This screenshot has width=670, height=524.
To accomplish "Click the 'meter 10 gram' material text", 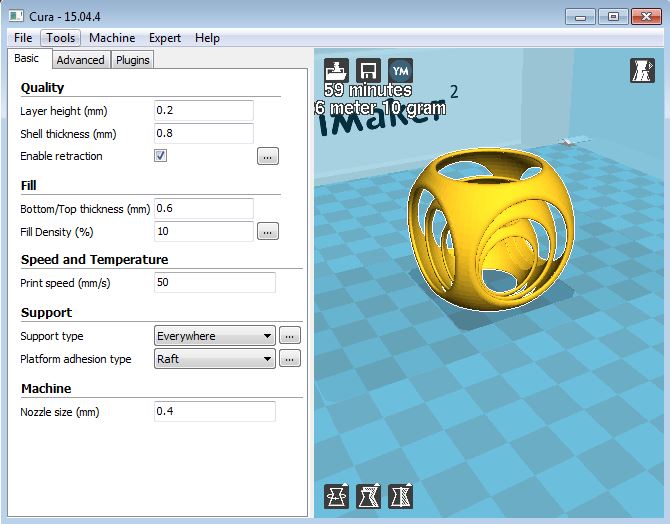I will pyautogui.click(x=388, y=108).
